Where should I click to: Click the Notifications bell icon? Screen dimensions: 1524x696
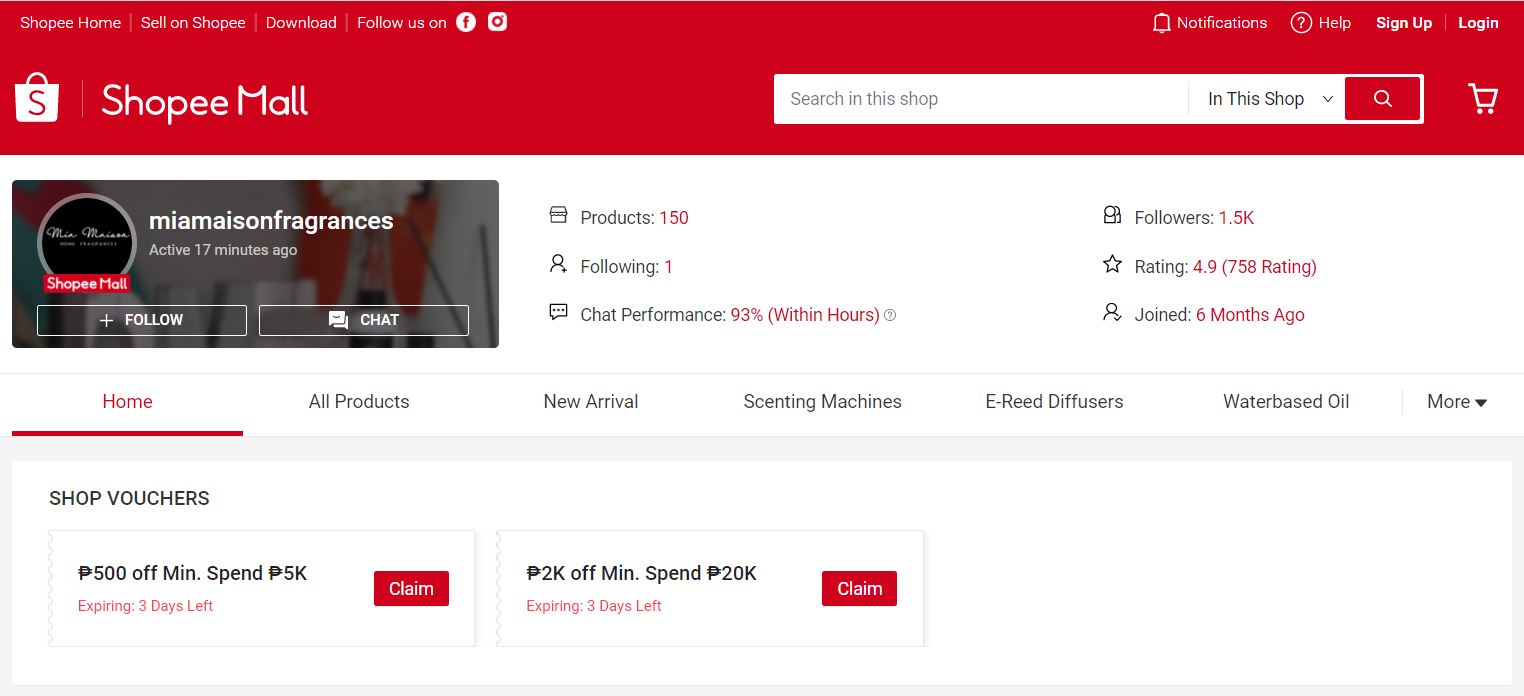(1161, 23)
